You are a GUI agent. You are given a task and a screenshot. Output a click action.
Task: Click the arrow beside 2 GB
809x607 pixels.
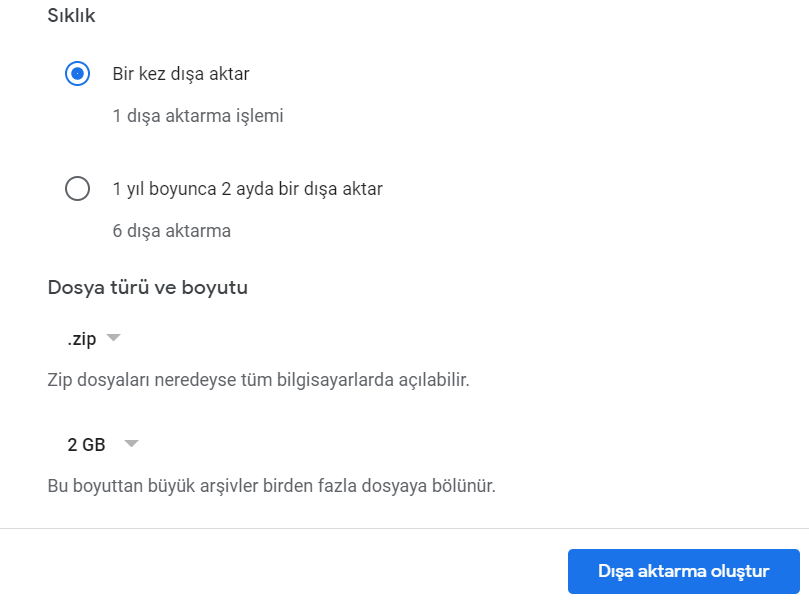(x=131, y=444)
